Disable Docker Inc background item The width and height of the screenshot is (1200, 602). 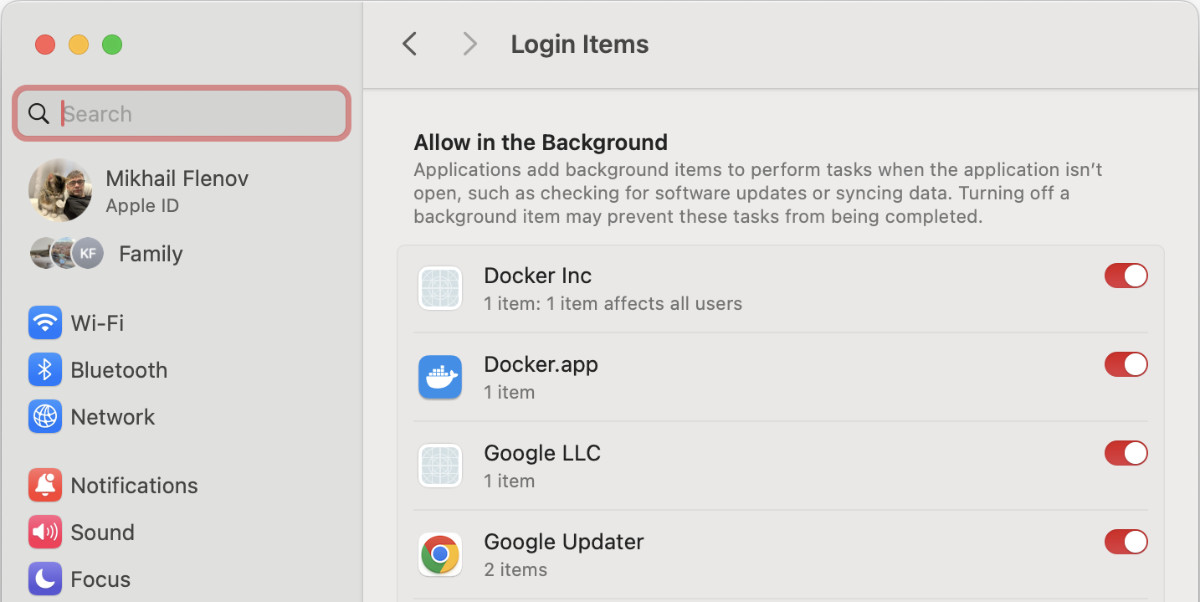tap(1126, 276)
